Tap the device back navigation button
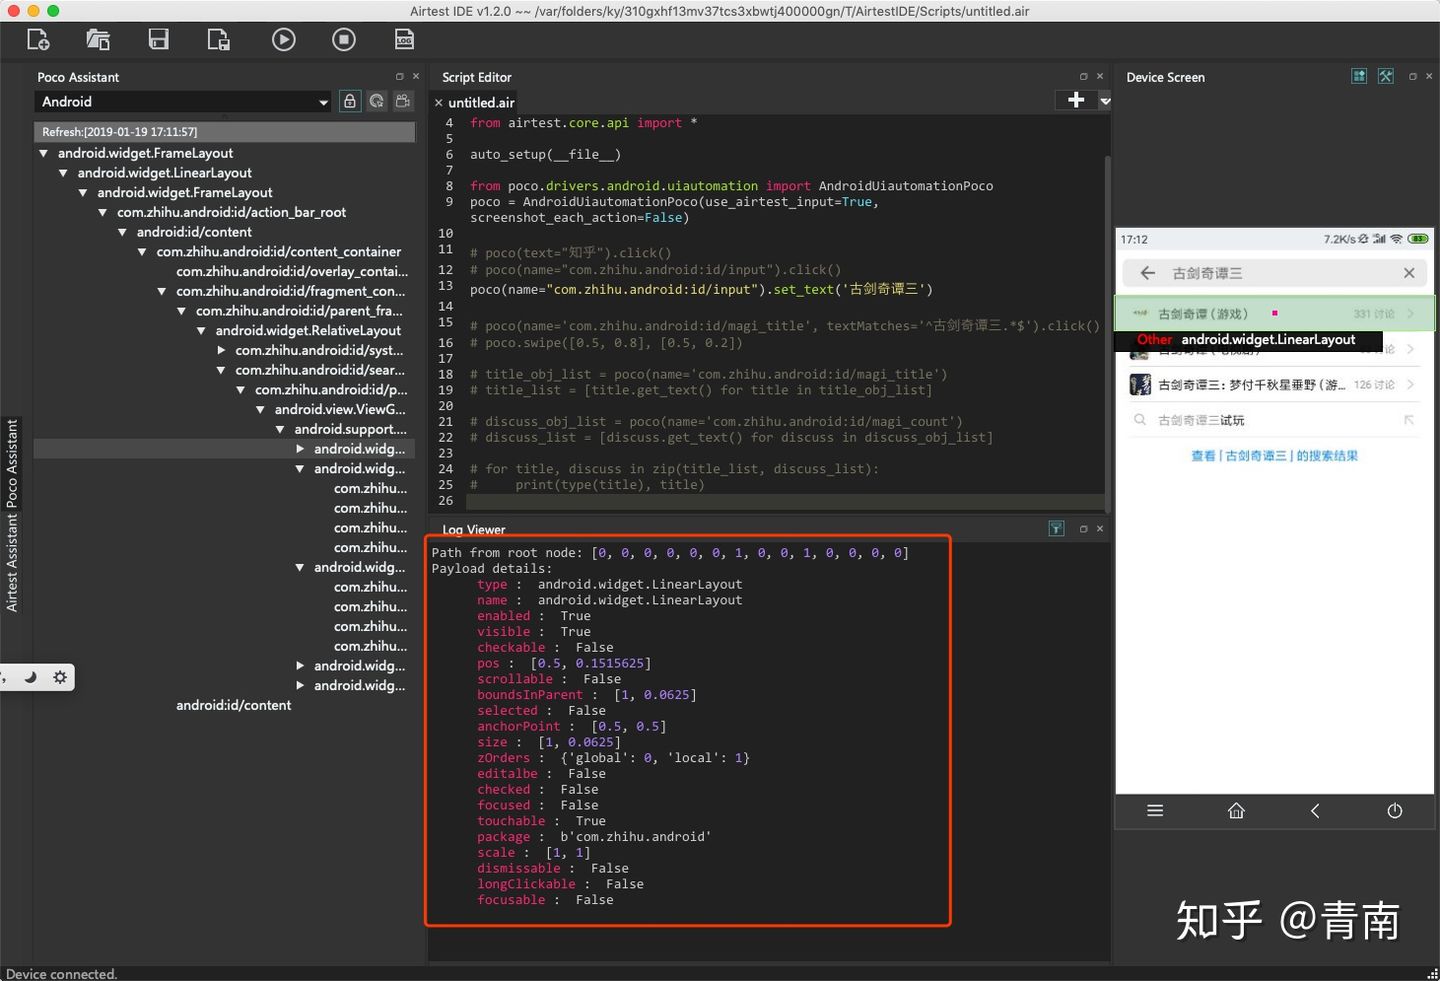The height and width of the screenshot is (981, 1440). [1315, 811]
